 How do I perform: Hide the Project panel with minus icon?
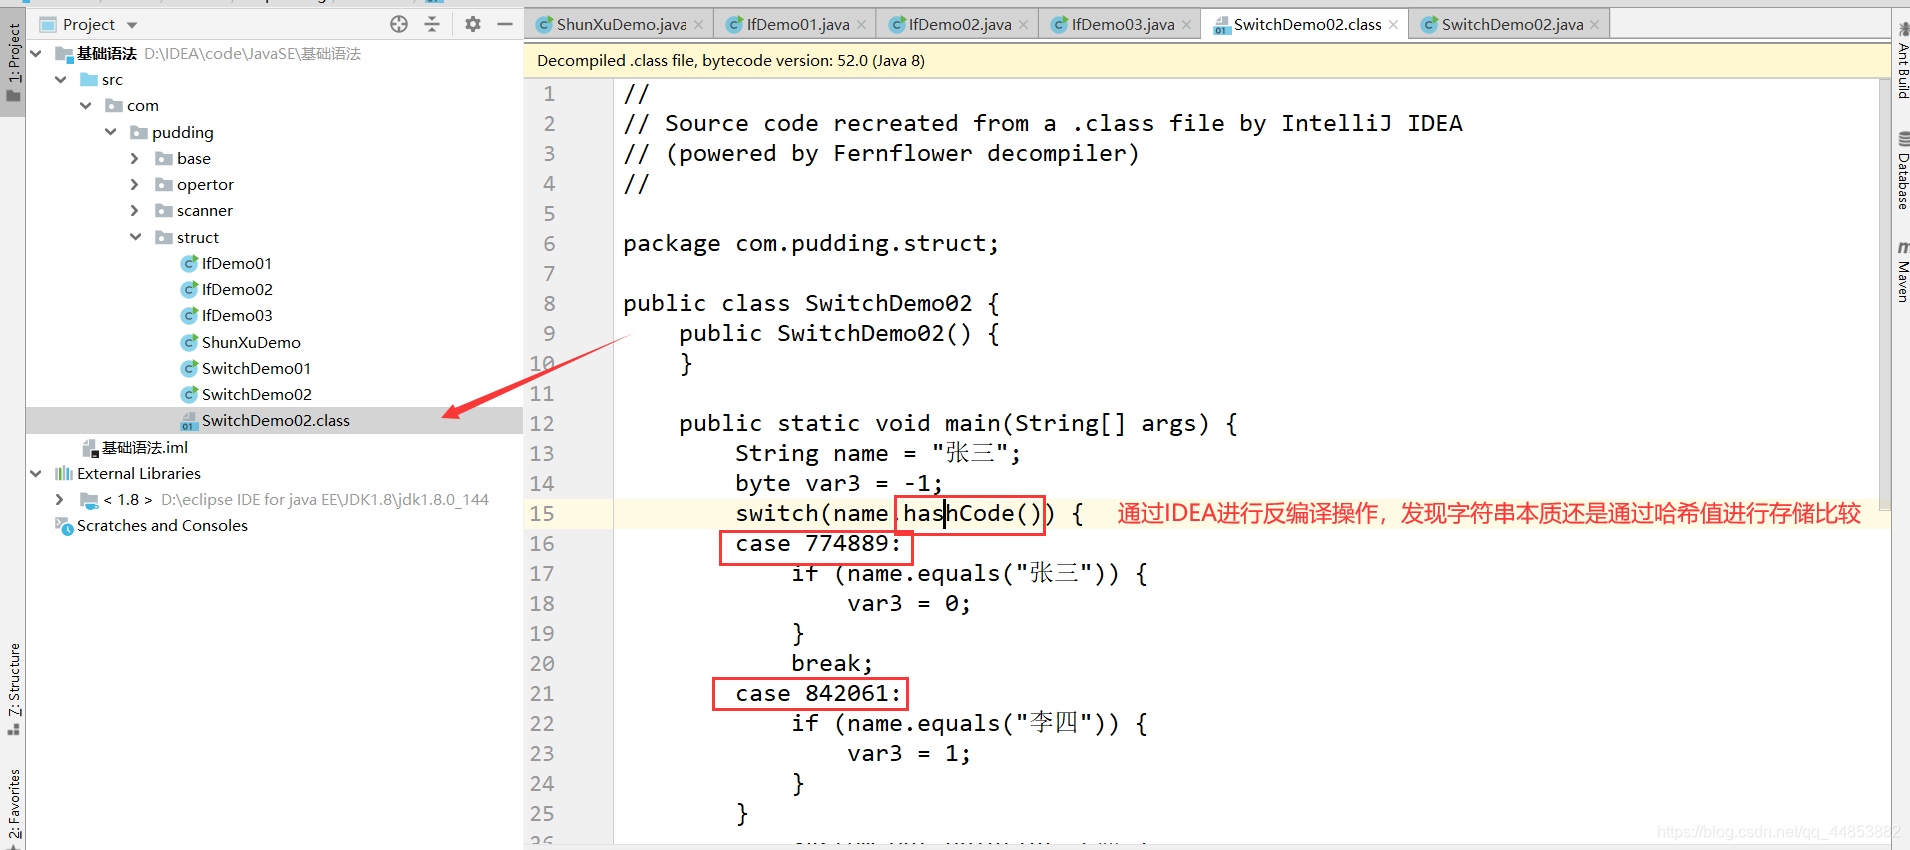coord(505,24)
